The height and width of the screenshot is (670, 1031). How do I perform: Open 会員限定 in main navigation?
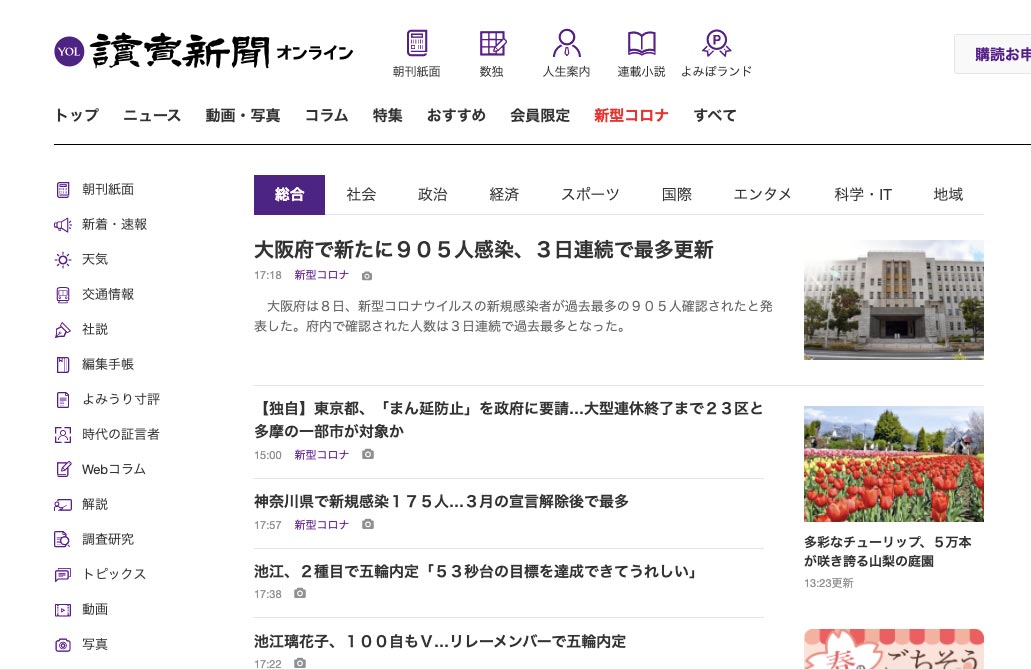[x=540, y=115]
